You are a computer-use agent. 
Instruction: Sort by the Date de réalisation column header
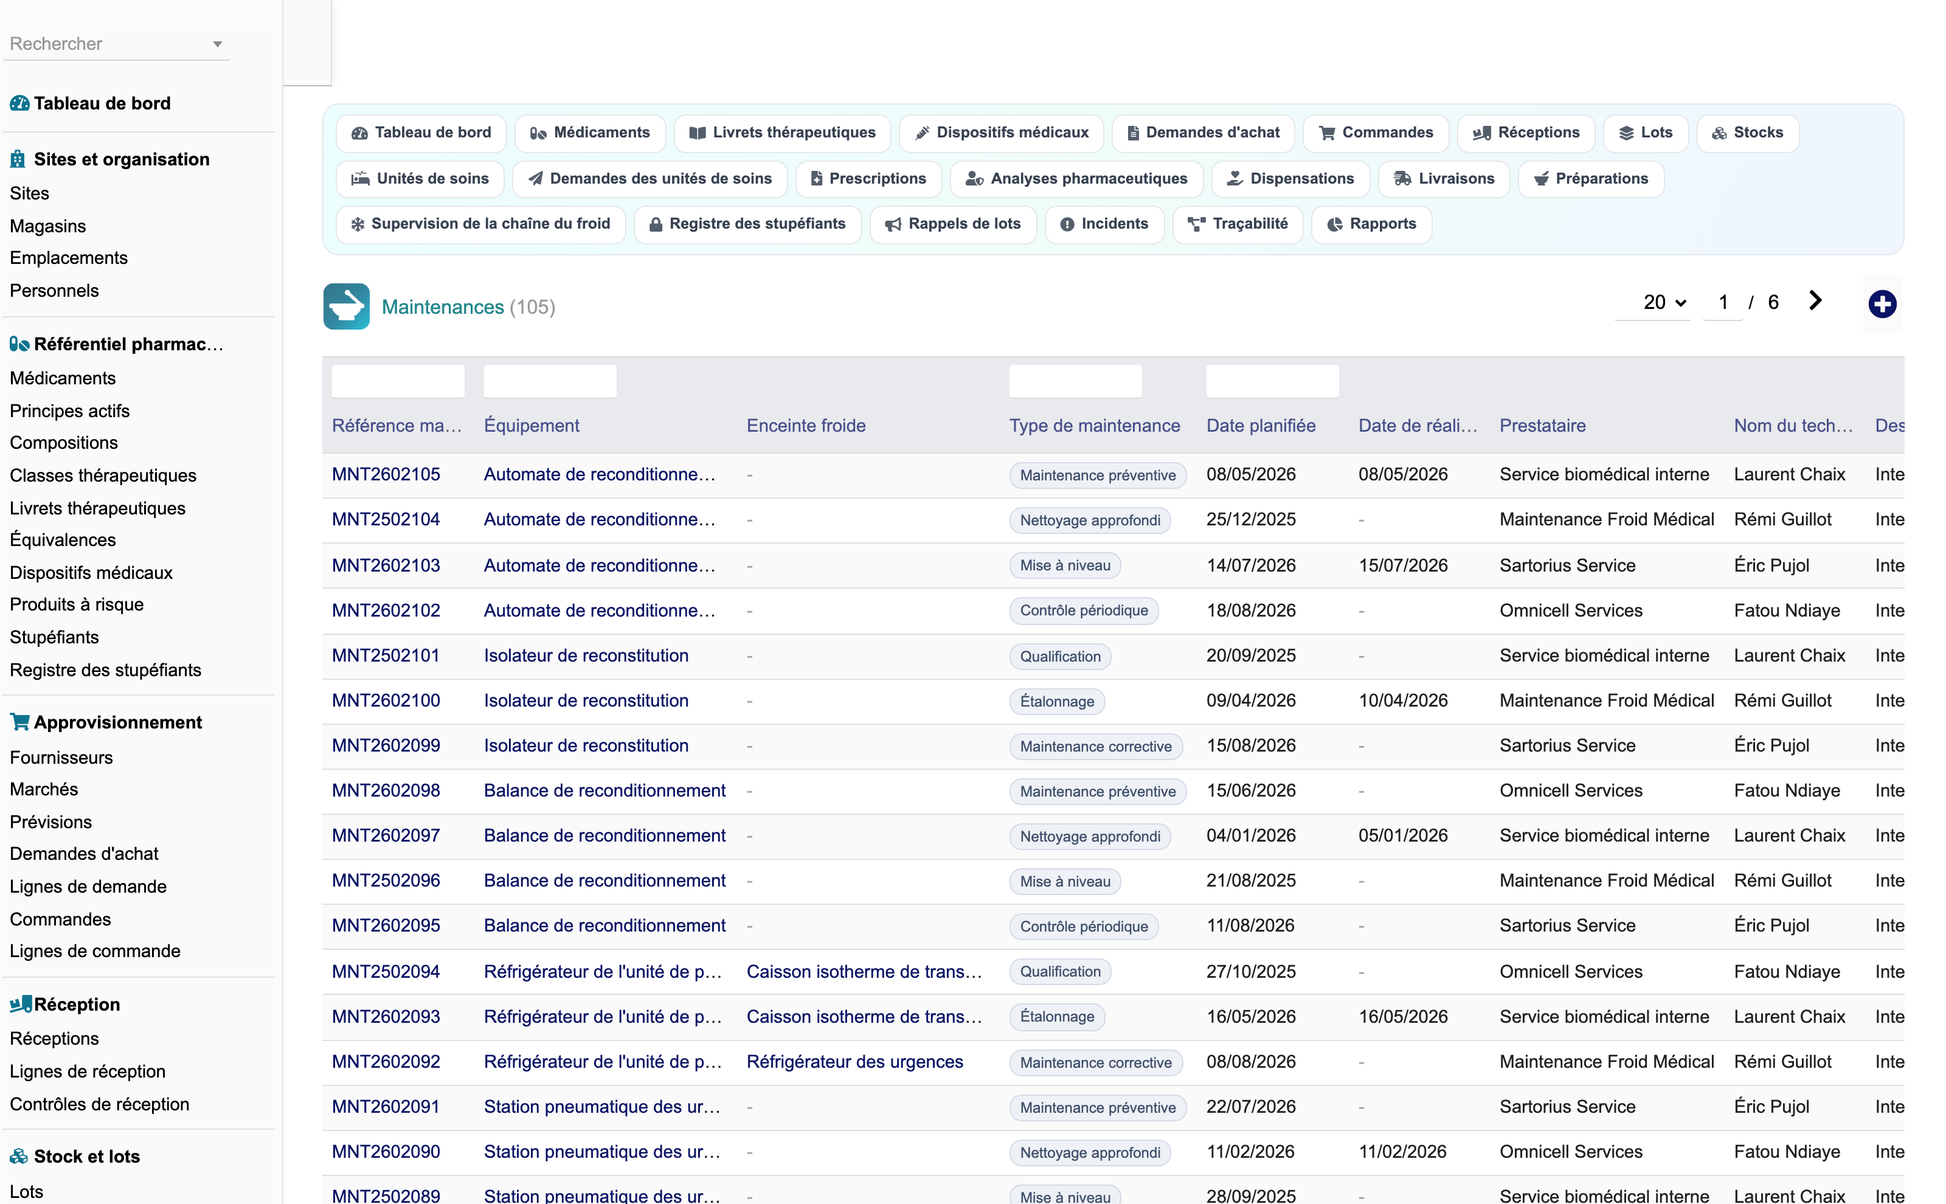(x=1417, y=426)
